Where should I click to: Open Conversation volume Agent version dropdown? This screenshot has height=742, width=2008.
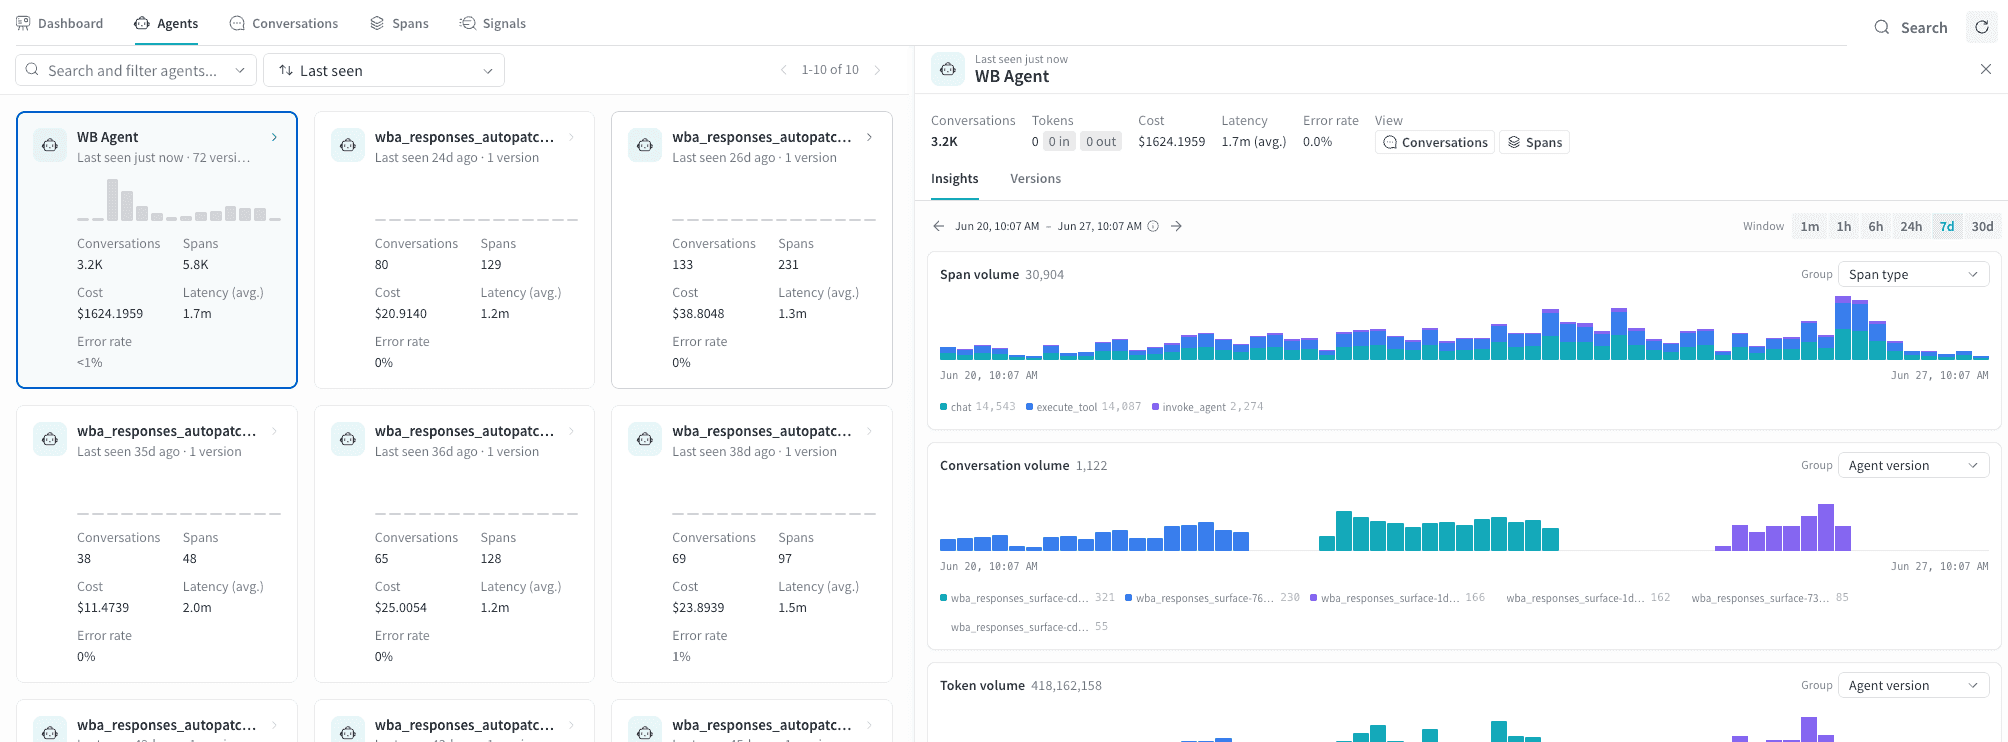click(1913, 465)
